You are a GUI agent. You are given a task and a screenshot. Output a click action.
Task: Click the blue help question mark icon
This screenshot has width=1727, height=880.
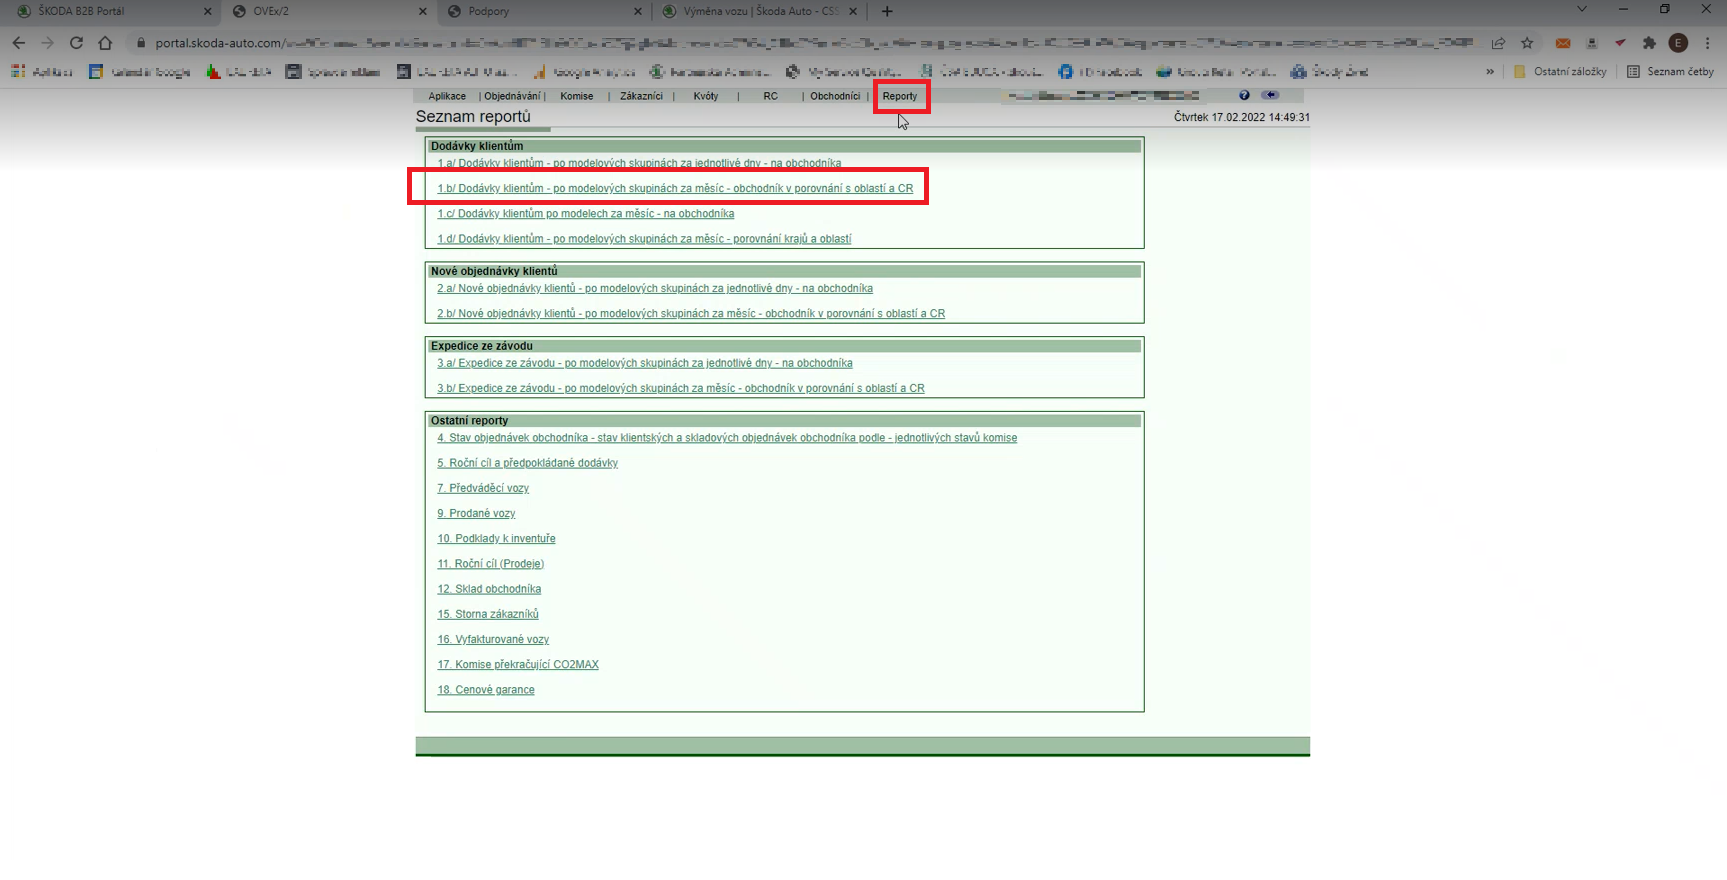1244,95
